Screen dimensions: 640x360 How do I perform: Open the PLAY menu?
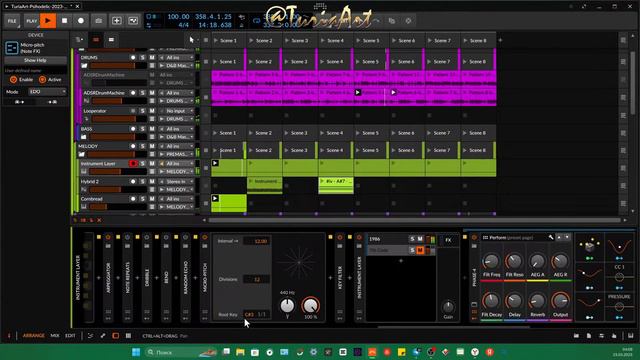tap(31, 20)
